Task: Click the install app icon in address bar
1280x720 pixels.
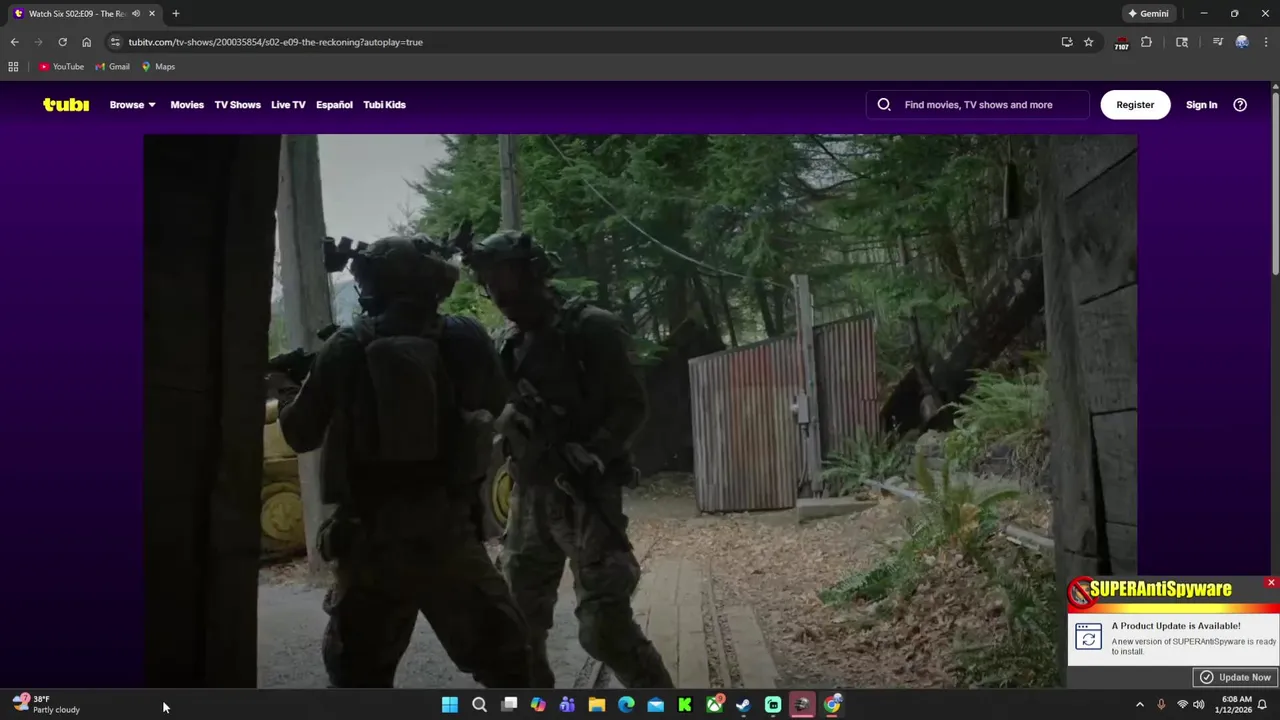Action: [1067, 42]
